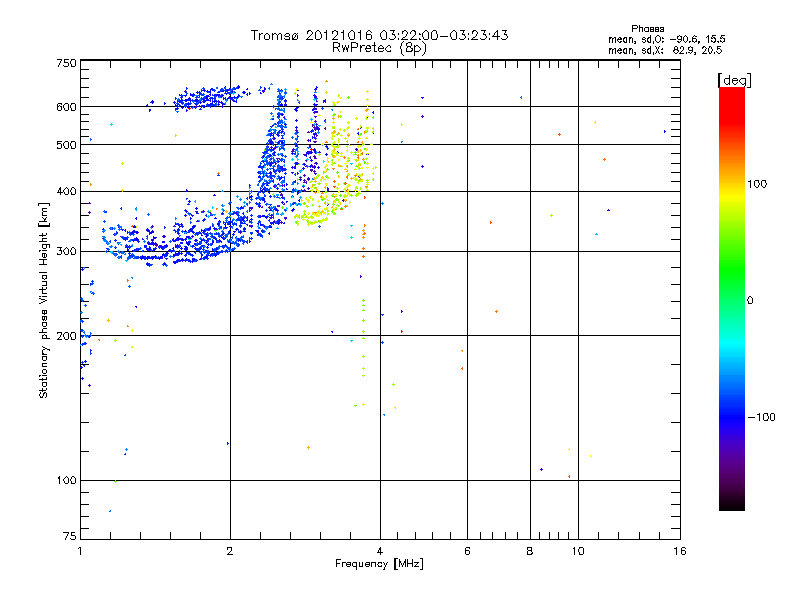Click the 16 tick on frequency axis

point(676,550)
